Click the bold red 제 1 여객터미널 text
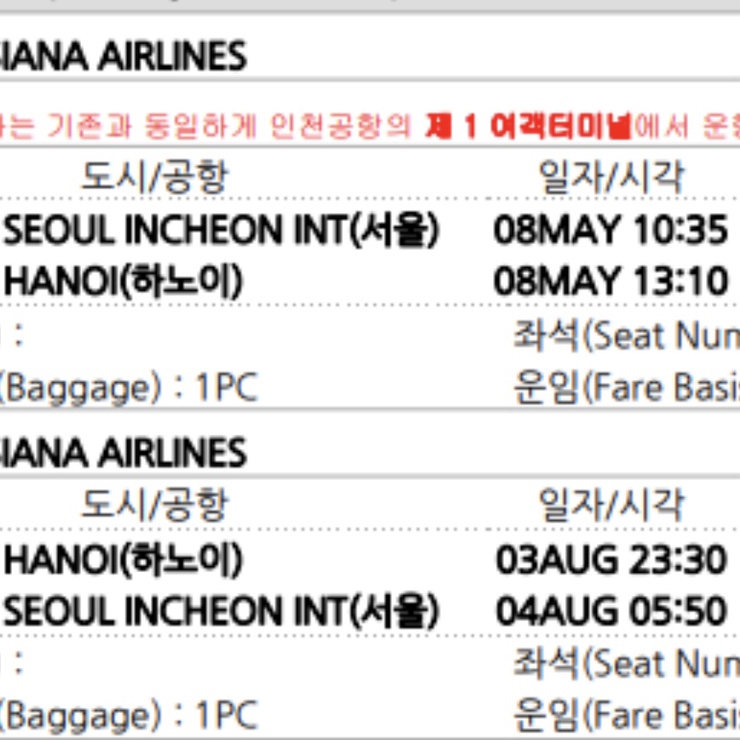 (528, 126)
